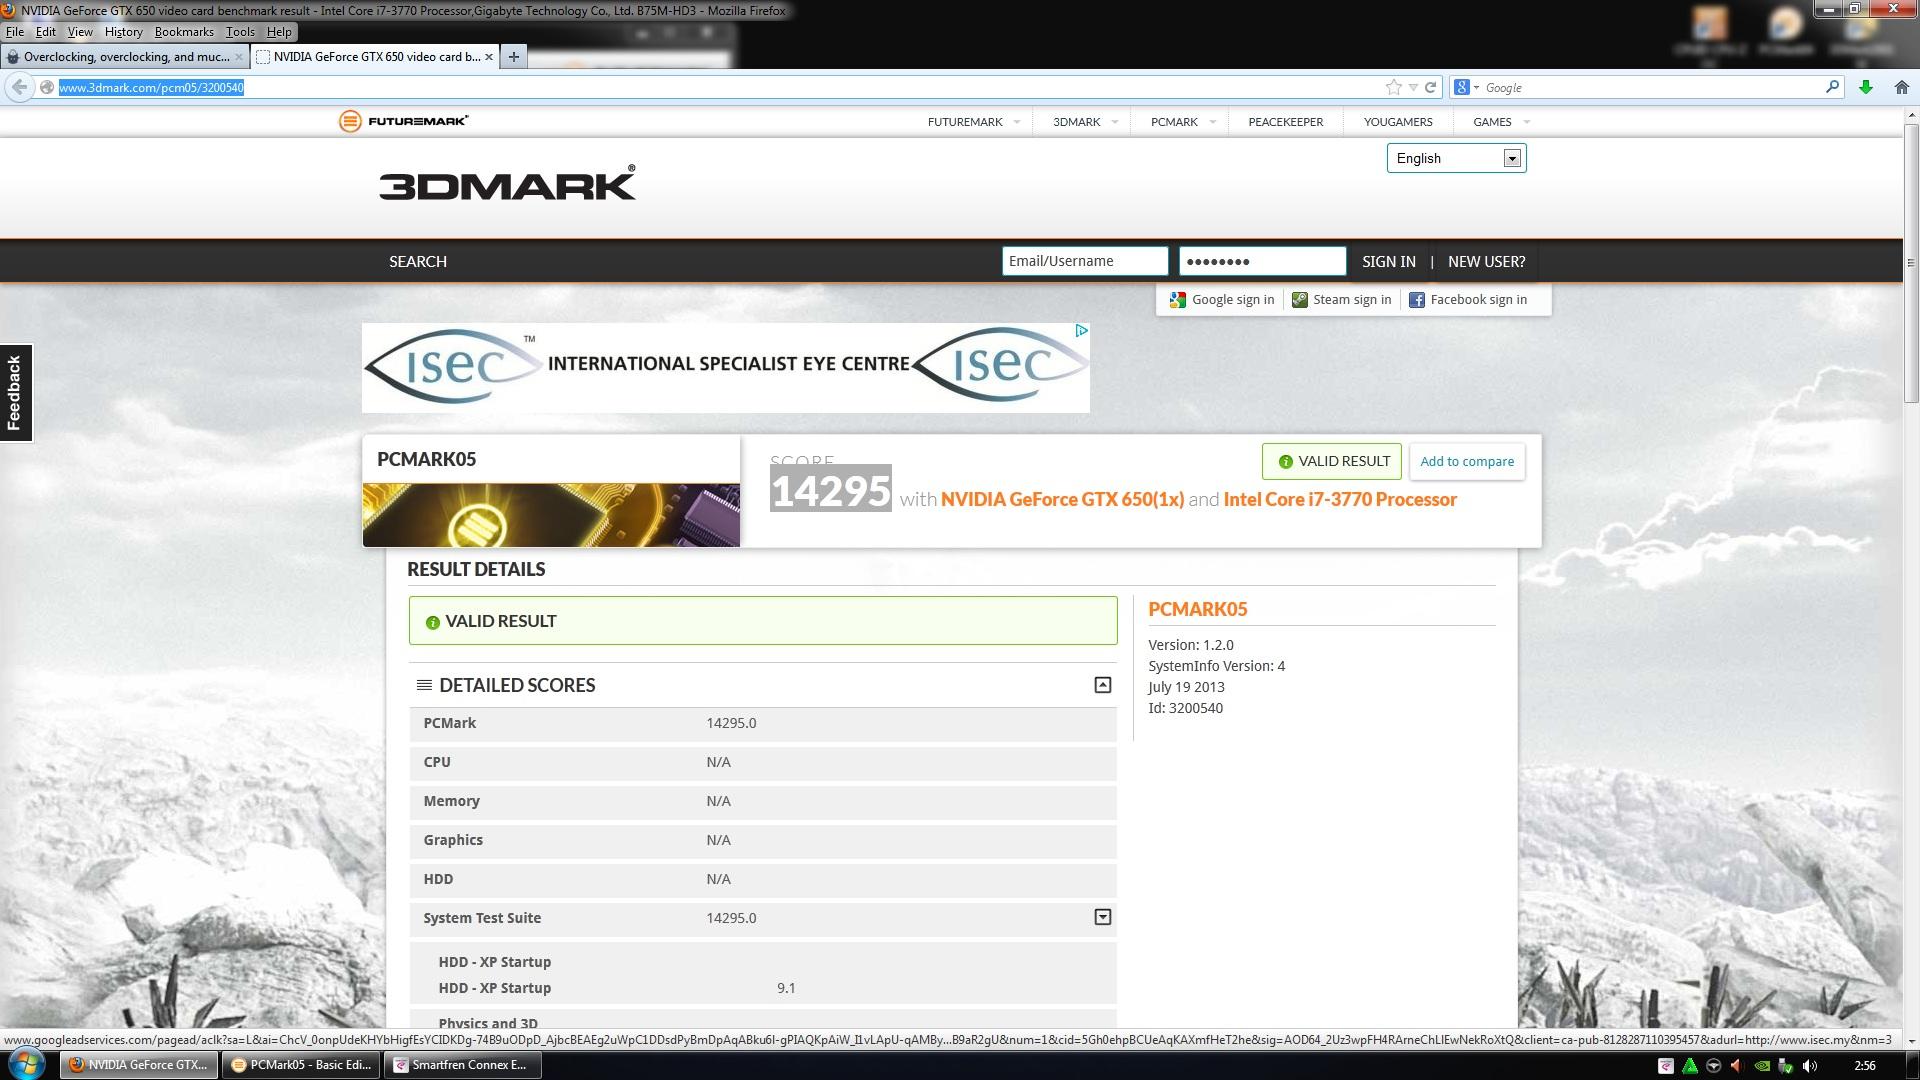Sign in with Google
Image resolution: width=1920 pixels, height=1080 pixels.
1222,299
